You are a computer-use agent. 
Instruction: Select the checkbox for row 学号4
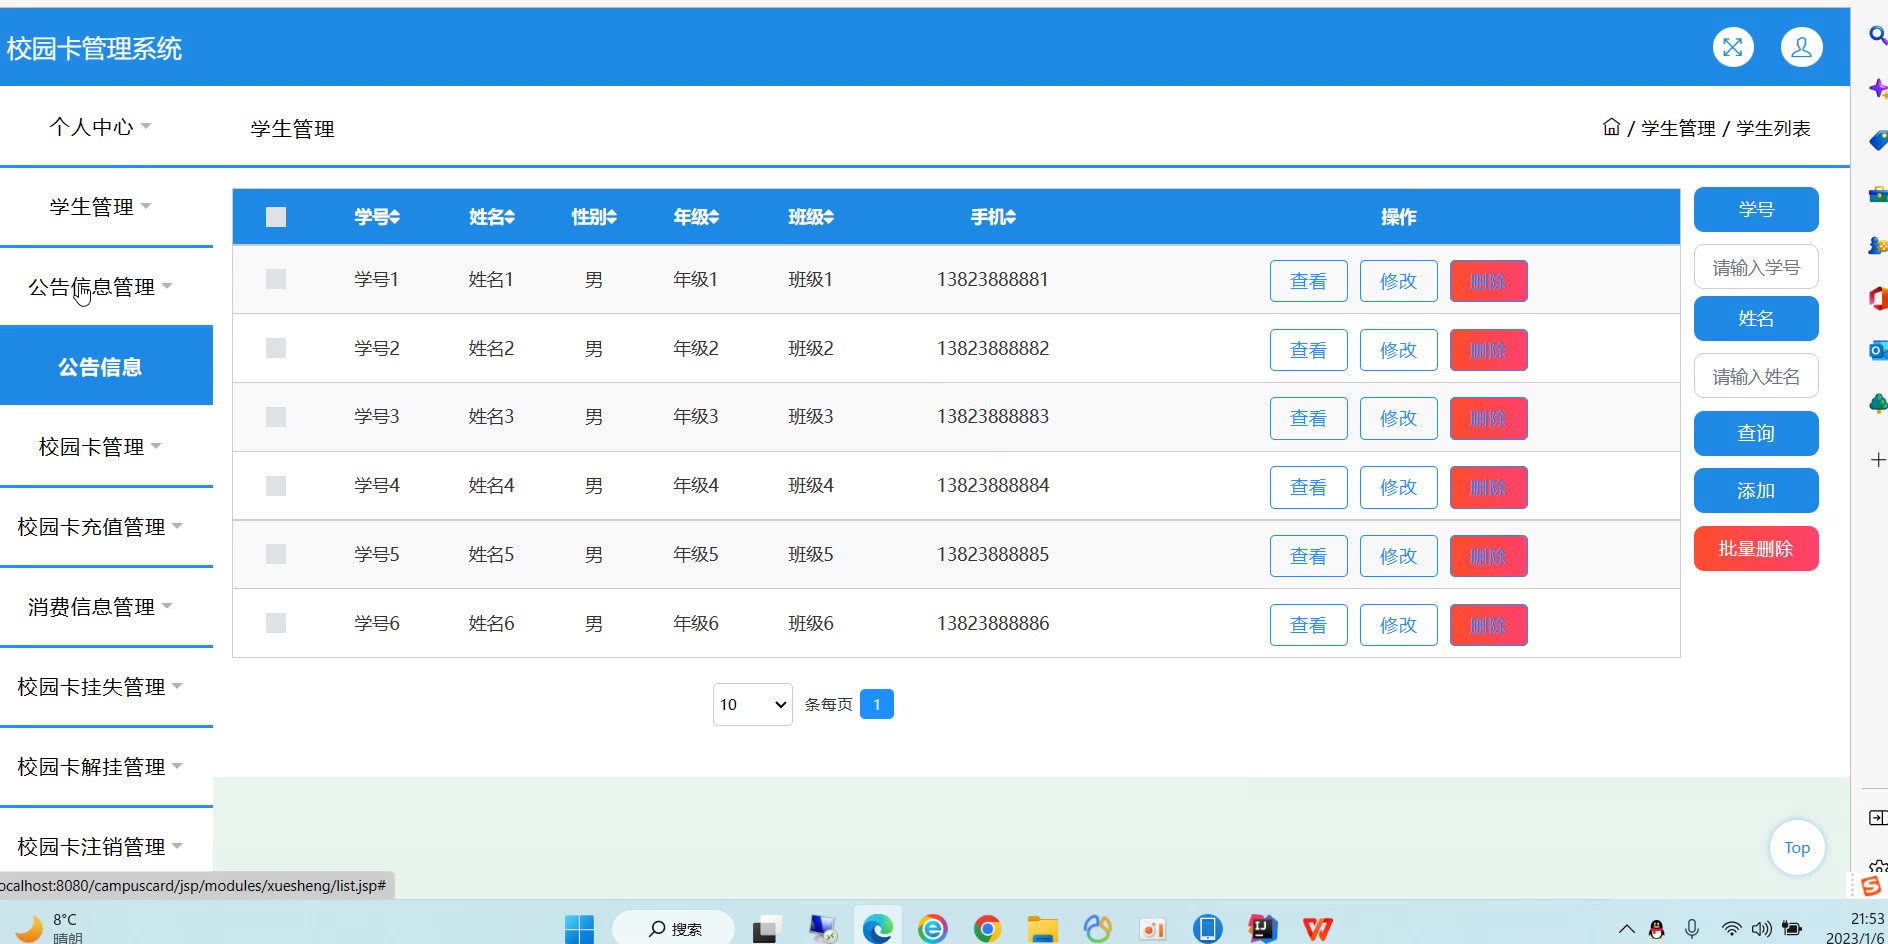[276, 486]
